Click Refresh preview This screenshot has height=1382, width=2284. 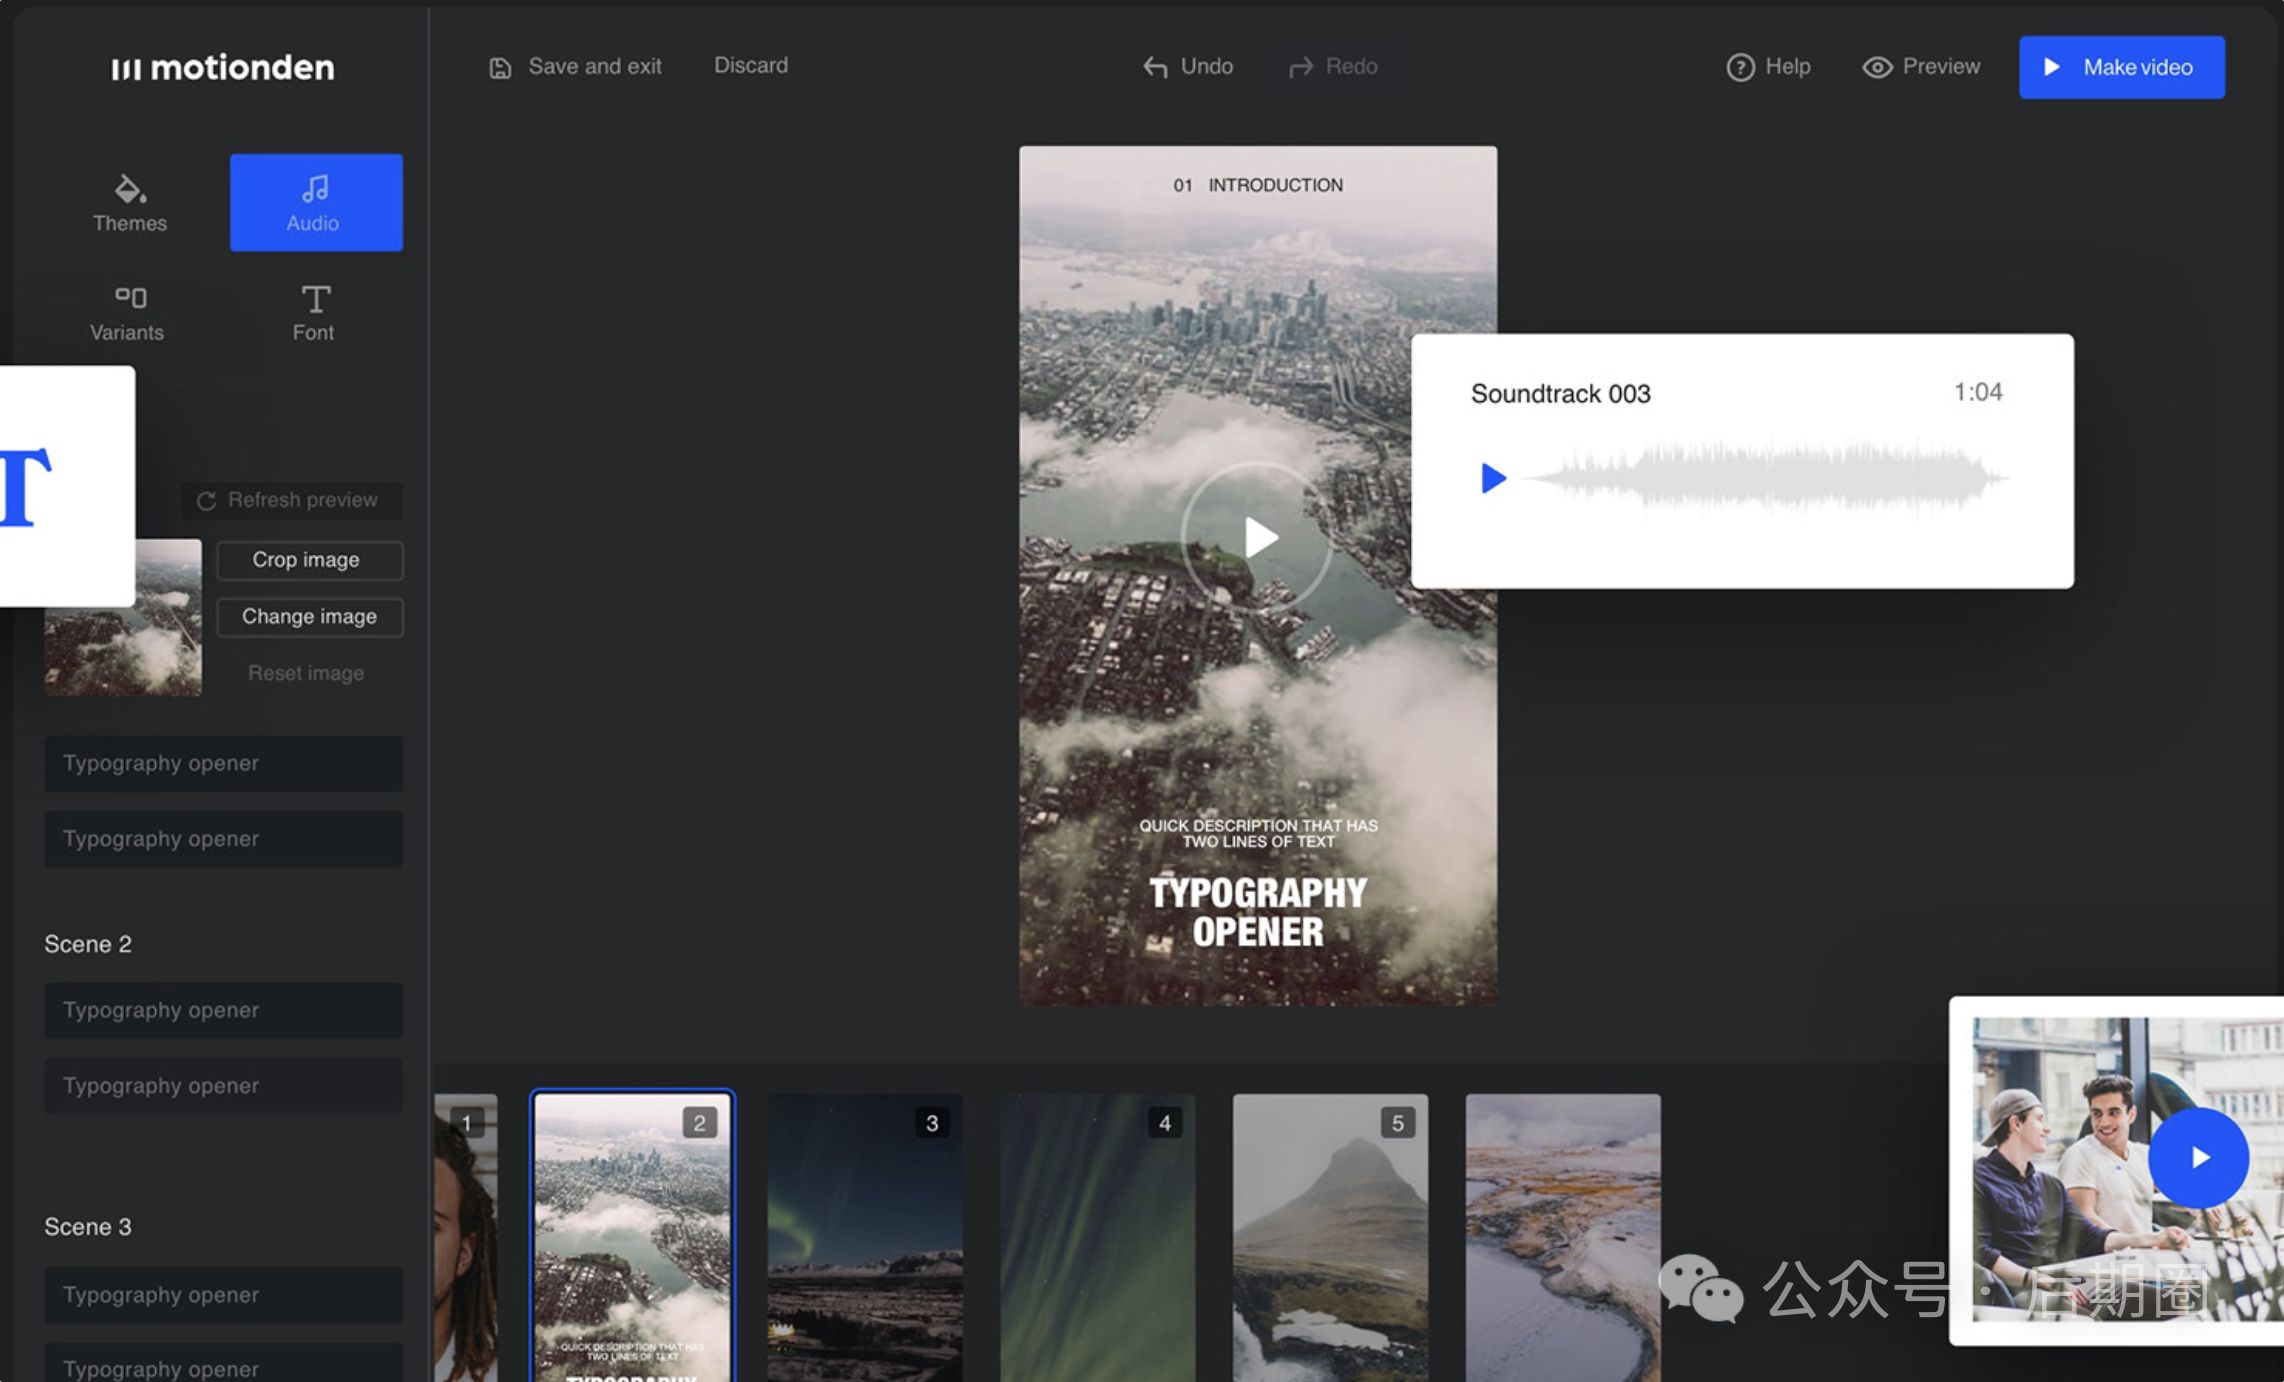[291, 500]
